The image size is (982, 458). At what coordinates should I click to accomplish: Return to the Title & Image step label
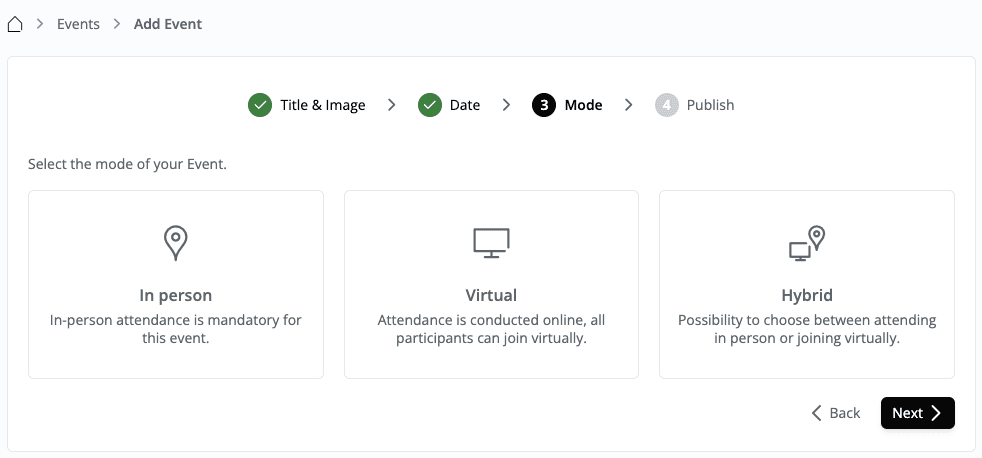click(x=323, y=105)
